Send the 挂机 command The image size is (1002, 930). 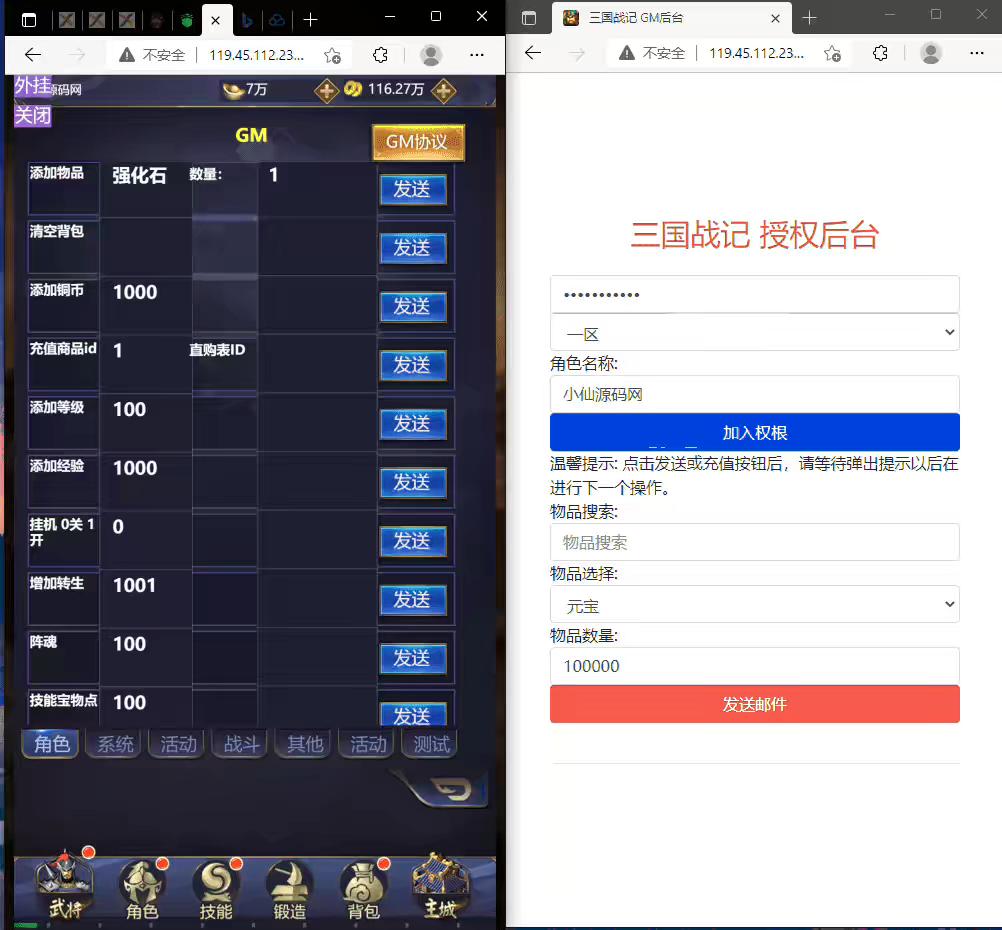tap(413, 541)
